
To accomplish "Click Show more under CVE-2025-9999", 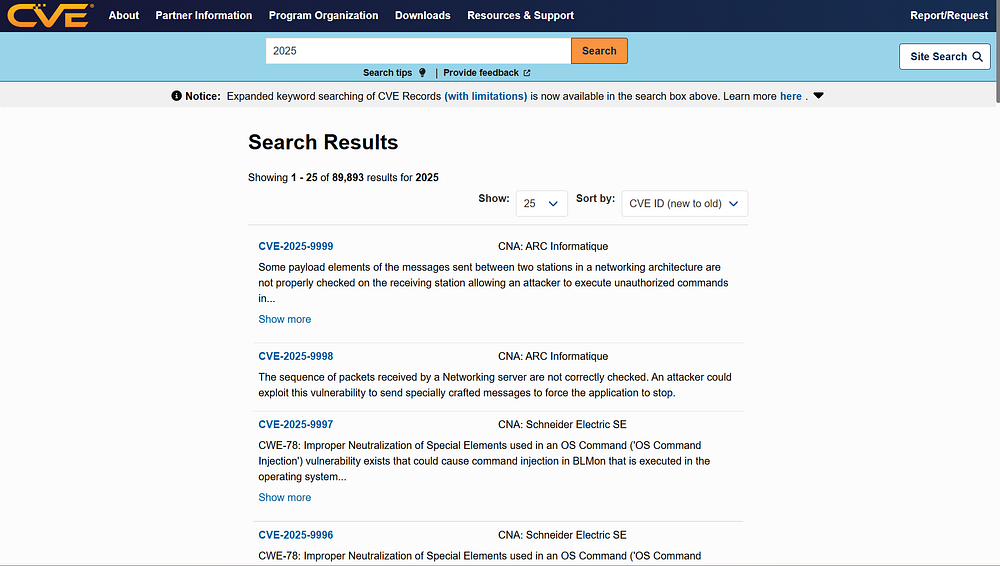I will tap(284, 319).
